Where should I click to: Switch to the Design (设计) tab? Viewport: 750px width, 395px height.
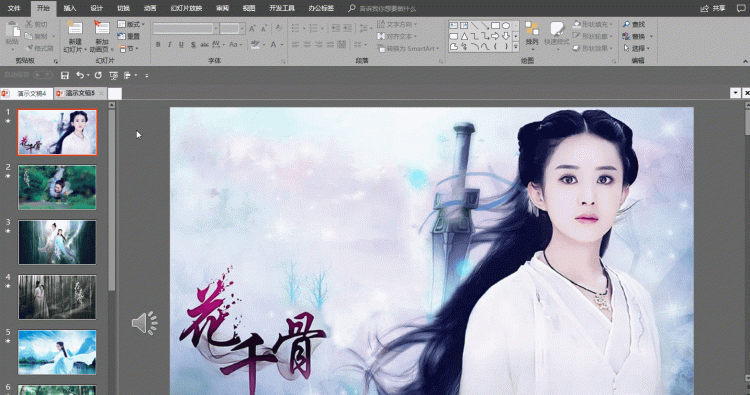[97, 8]
